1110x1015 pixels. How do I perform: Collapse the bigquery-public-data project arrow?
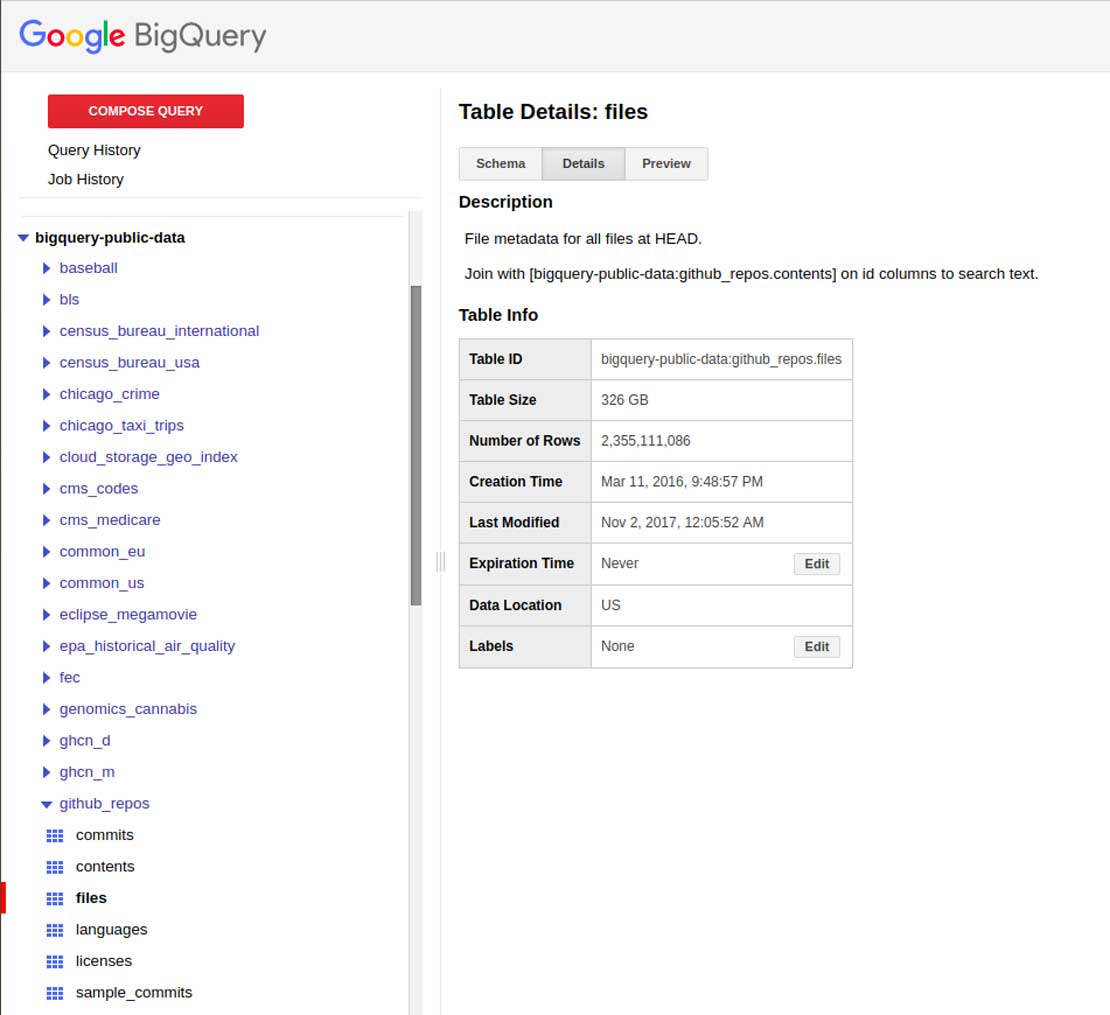tap(23, 238)
